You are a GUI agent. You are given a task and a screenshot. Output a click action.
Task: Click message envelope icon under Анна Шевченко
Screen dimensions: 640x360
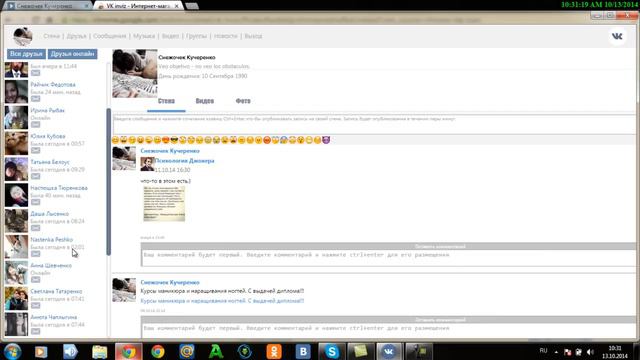(x=36, y=280)
